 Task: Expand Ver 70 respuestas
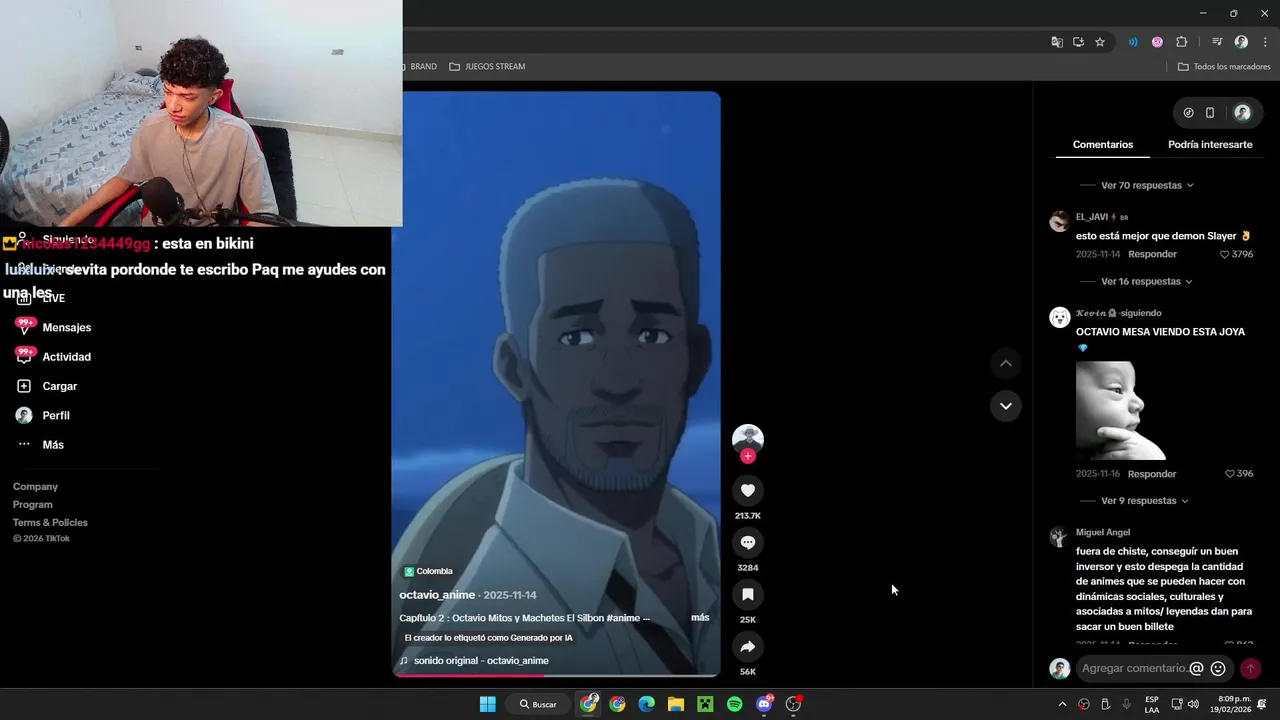coord(1147,185)
